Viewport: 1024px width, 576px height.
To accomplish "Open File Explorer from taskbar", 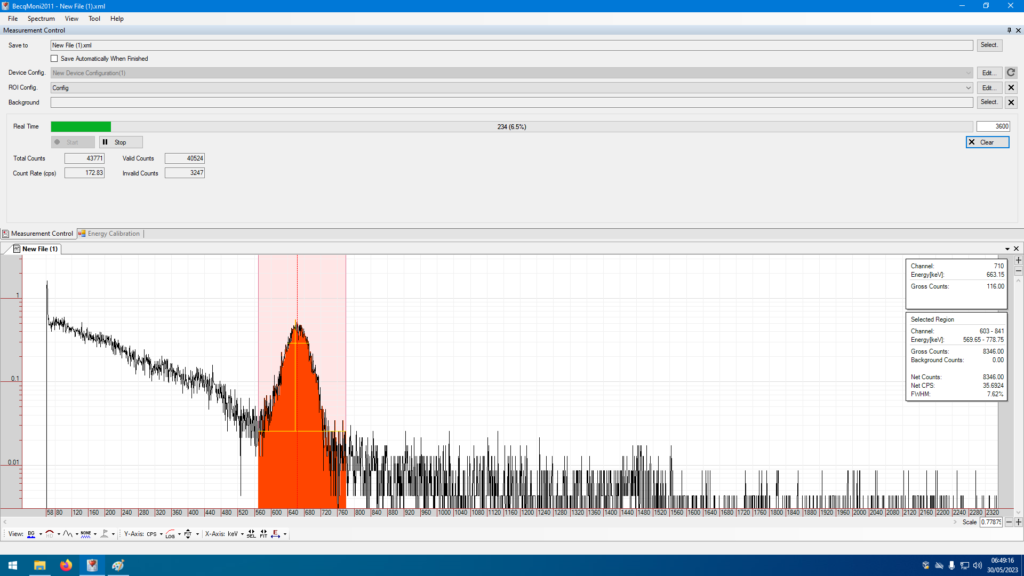I will coord(40,565).
